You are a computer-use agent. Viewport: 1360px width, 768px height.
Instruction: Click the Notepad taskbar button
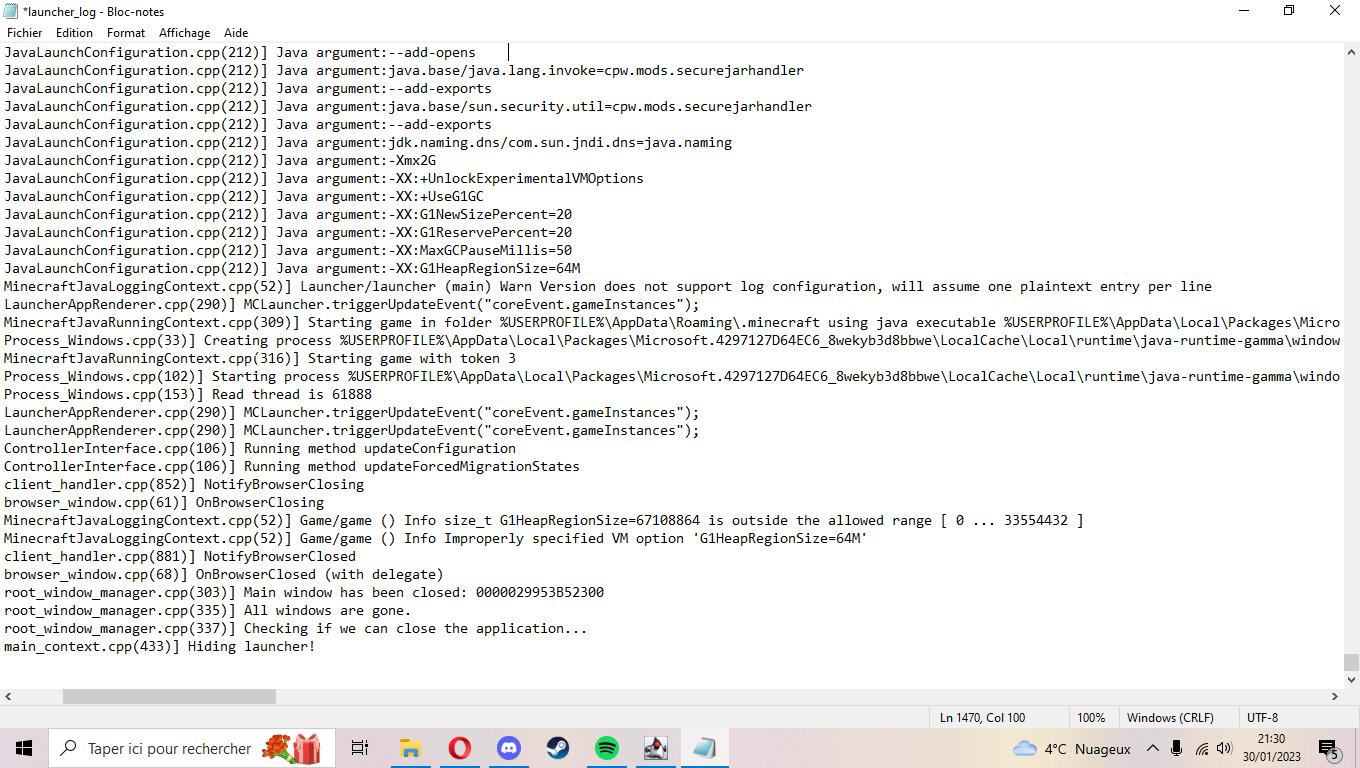(x=704, y=748)
